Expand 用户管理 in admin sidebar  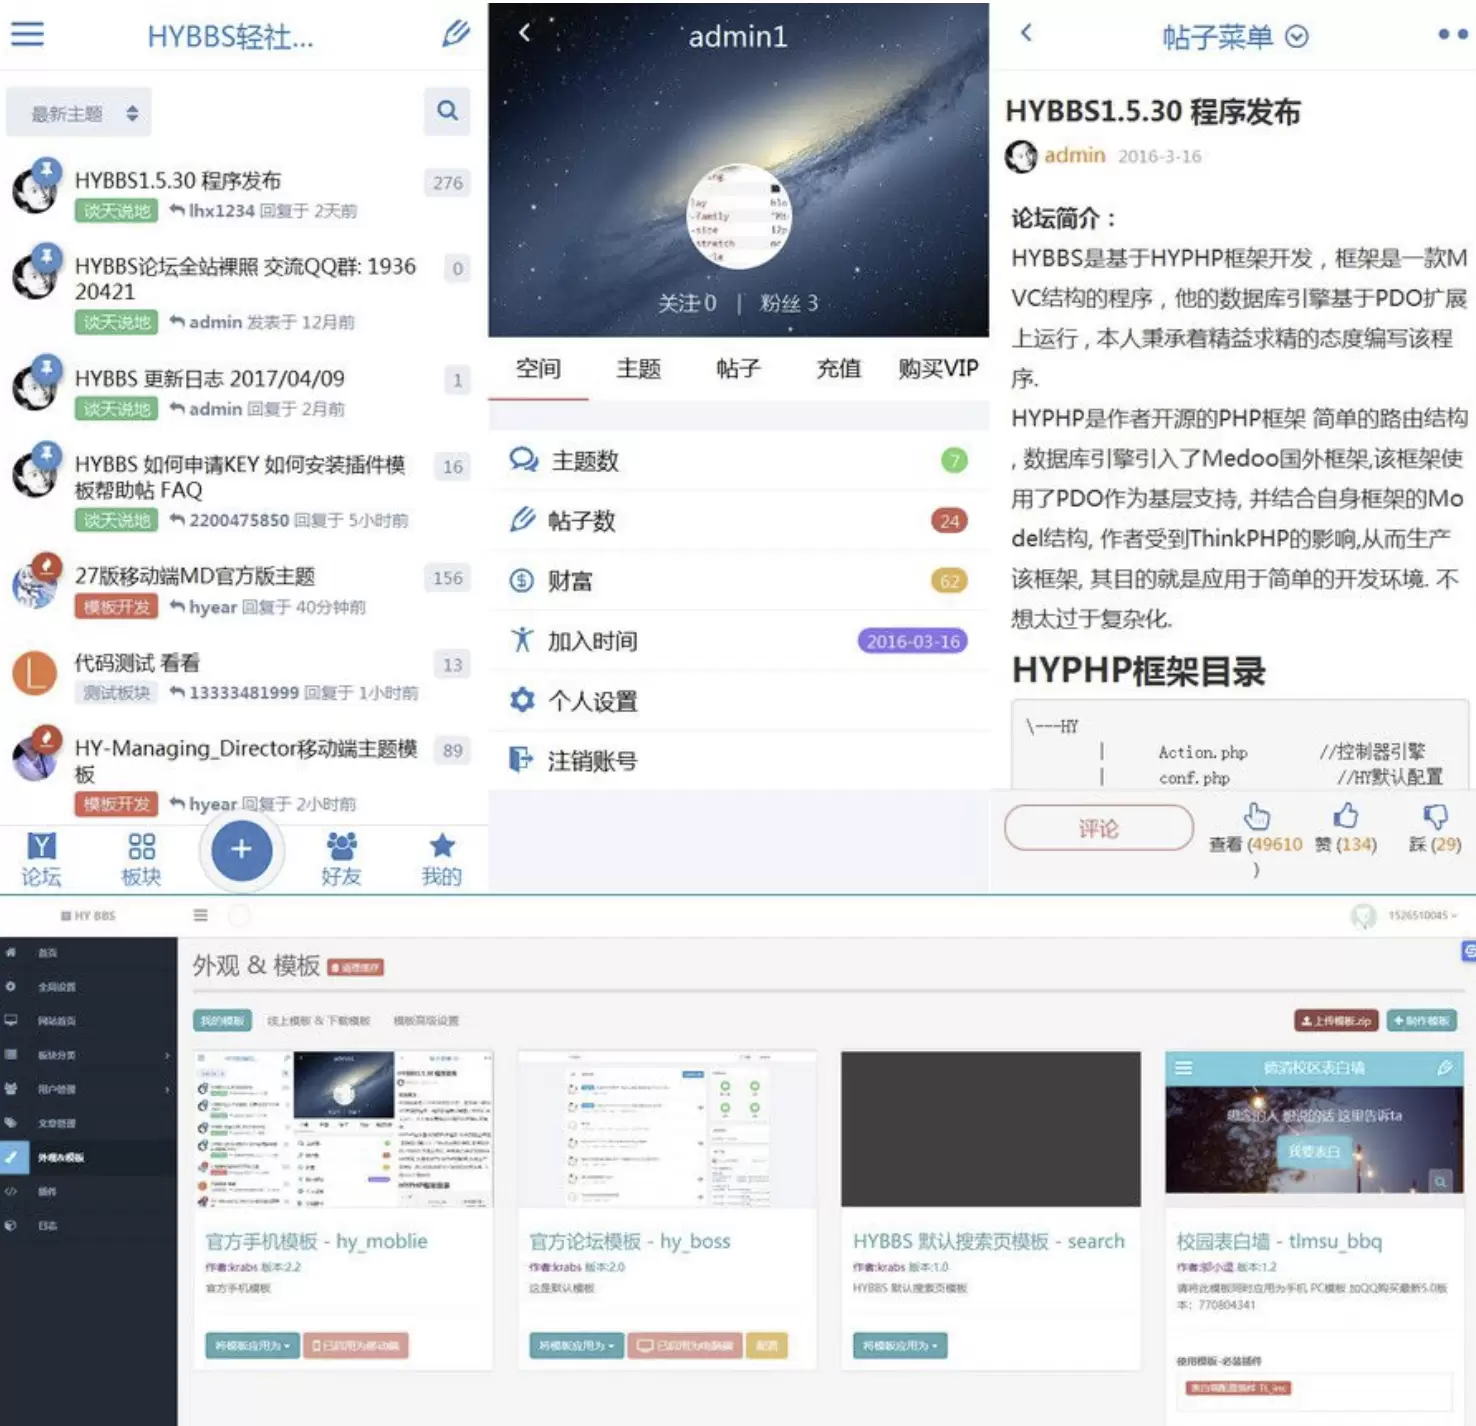pyautogui.click(x=88, y=1089)
